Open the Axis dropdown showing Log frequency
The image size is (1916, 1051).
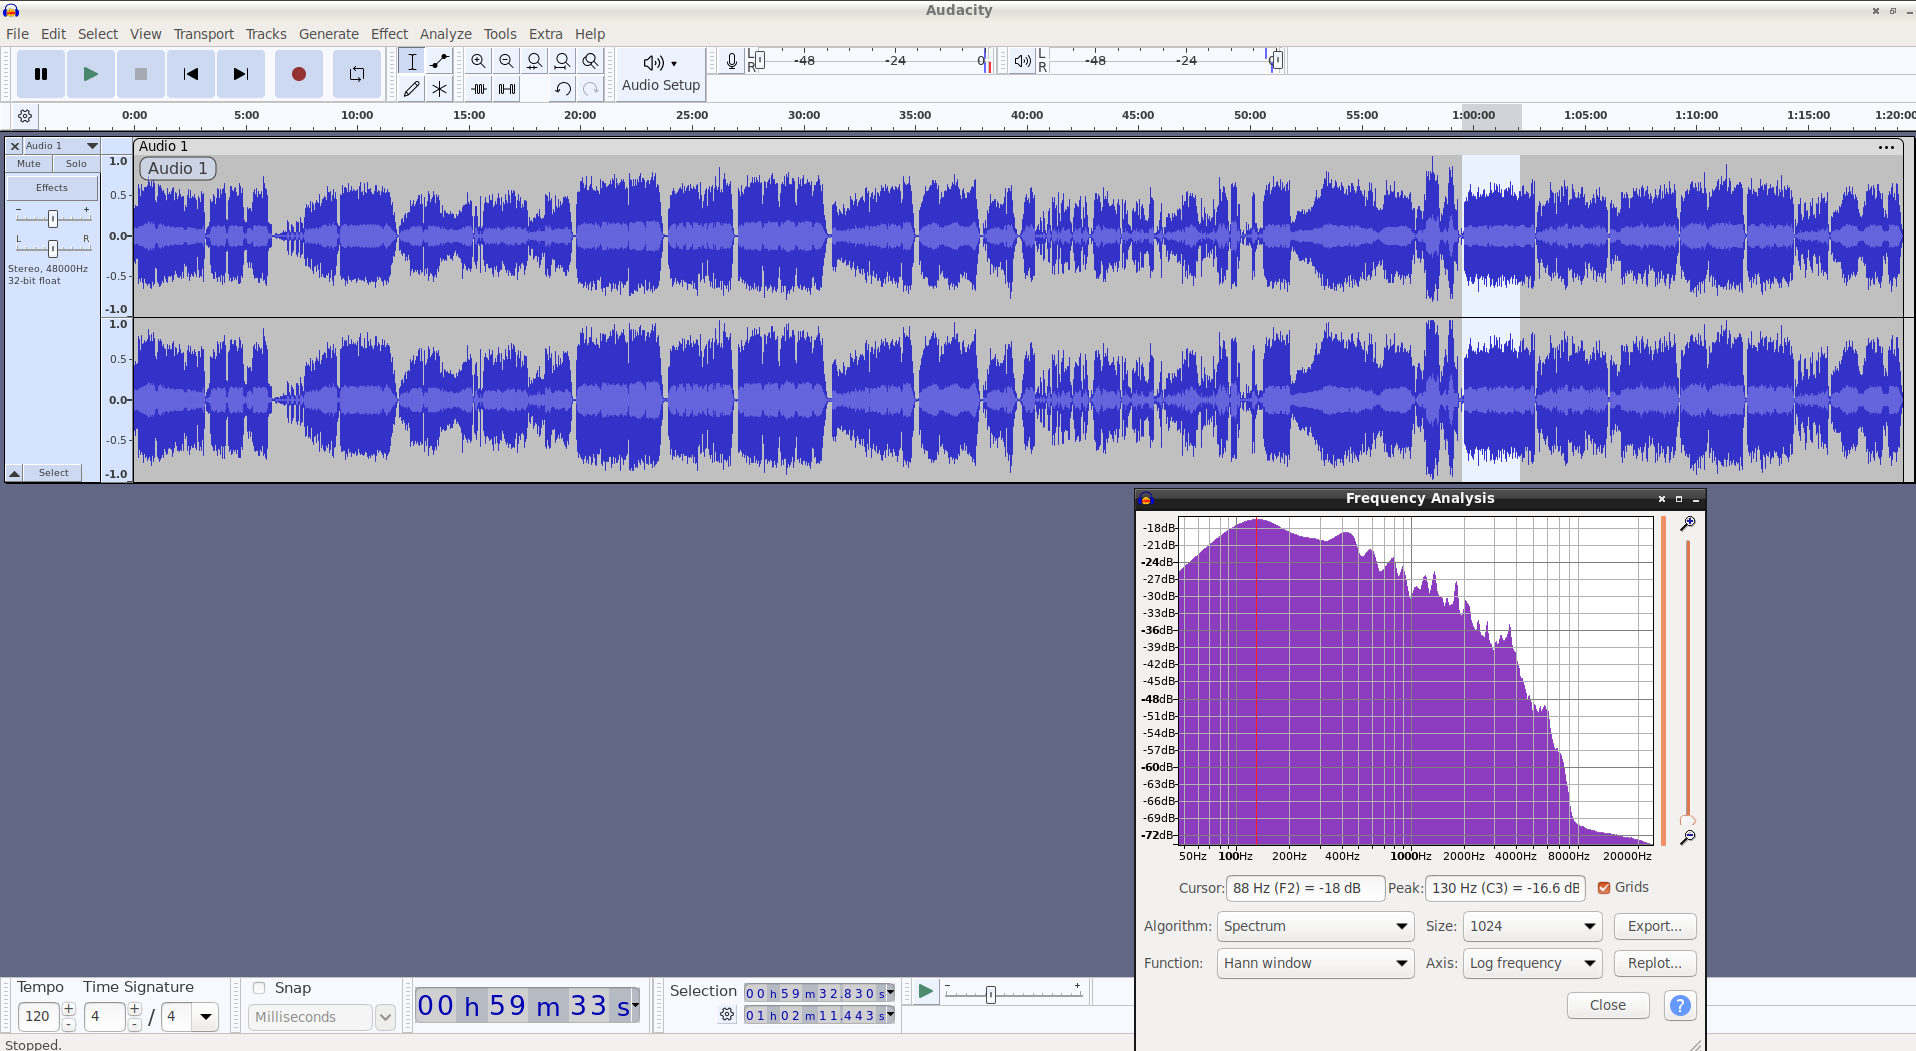pyautogui.click(x=1532, y=963)
